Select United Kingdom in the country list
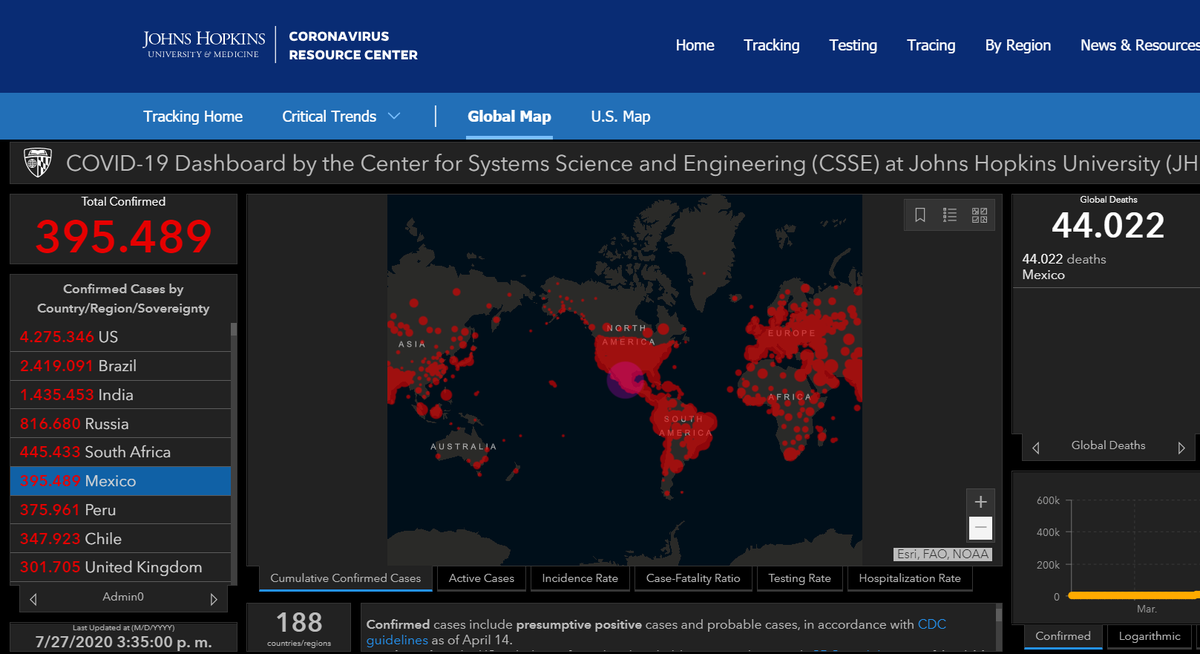Screen dimensions: 1200x654 pyautogui.click(x=121, y=567)
